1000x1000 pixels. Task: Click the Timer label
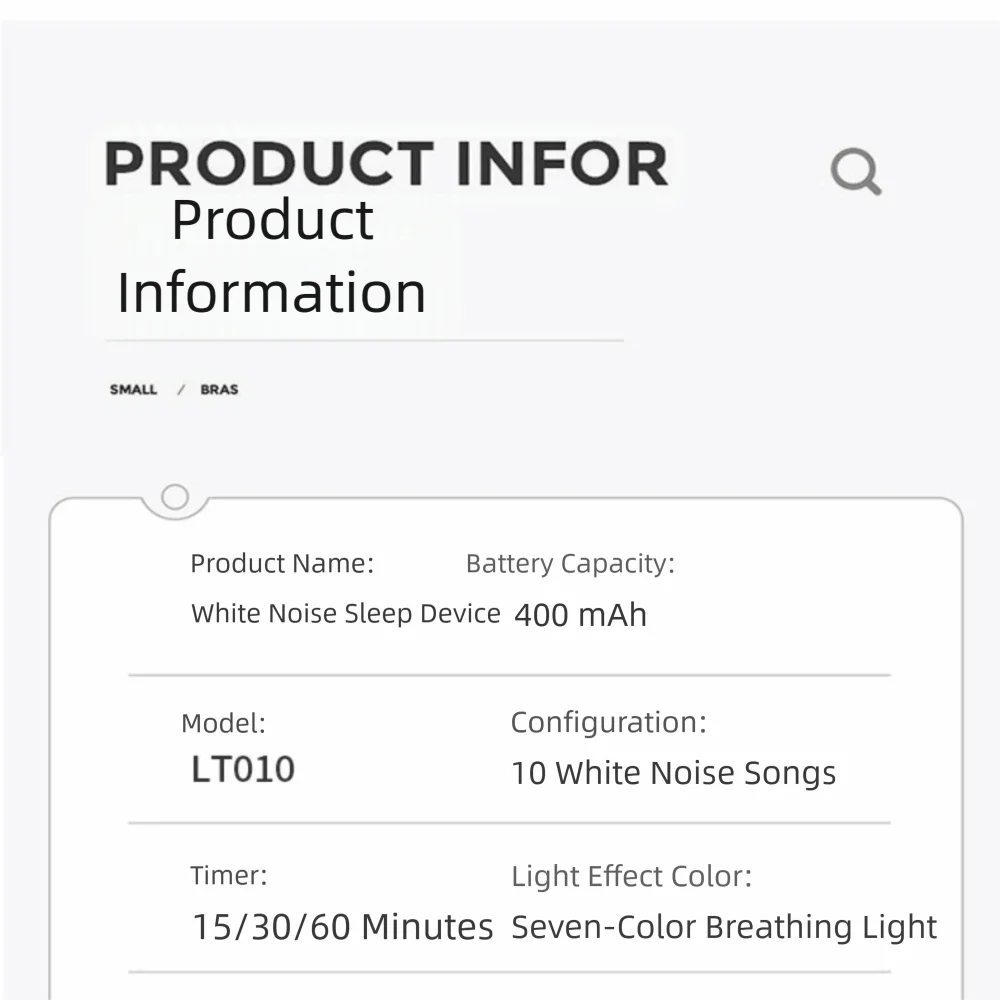pyautogui.click(x=229, y=876)
